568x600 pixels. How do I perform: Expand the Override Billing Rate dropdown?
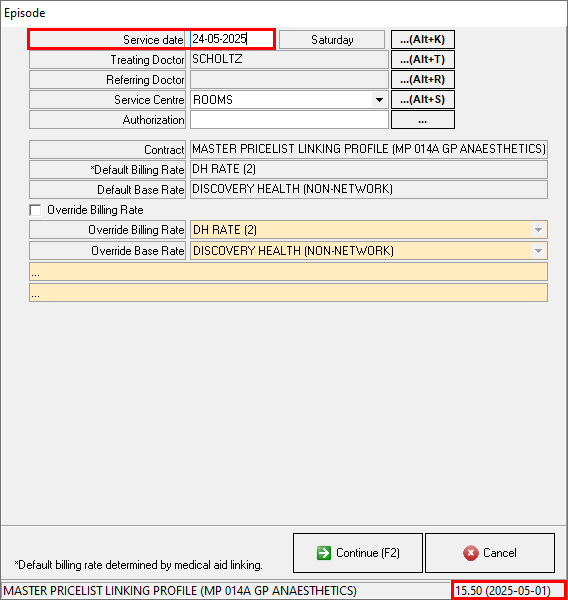click(538, 230)
